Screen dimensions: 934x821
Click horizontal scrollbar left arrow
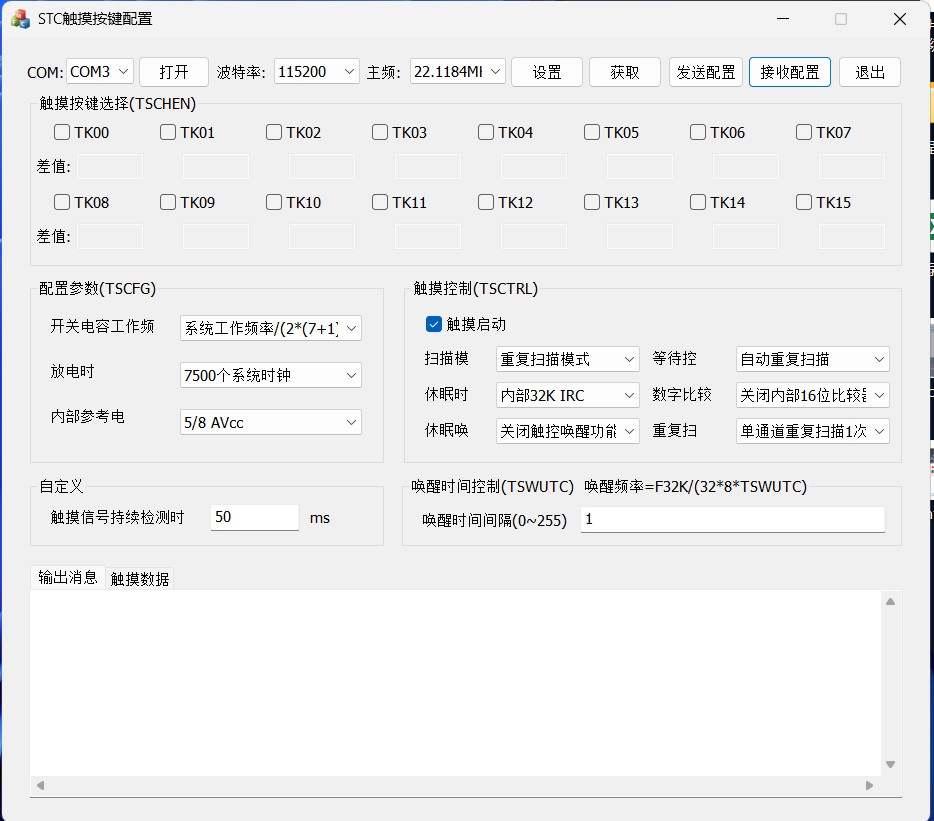pos(41,786)
